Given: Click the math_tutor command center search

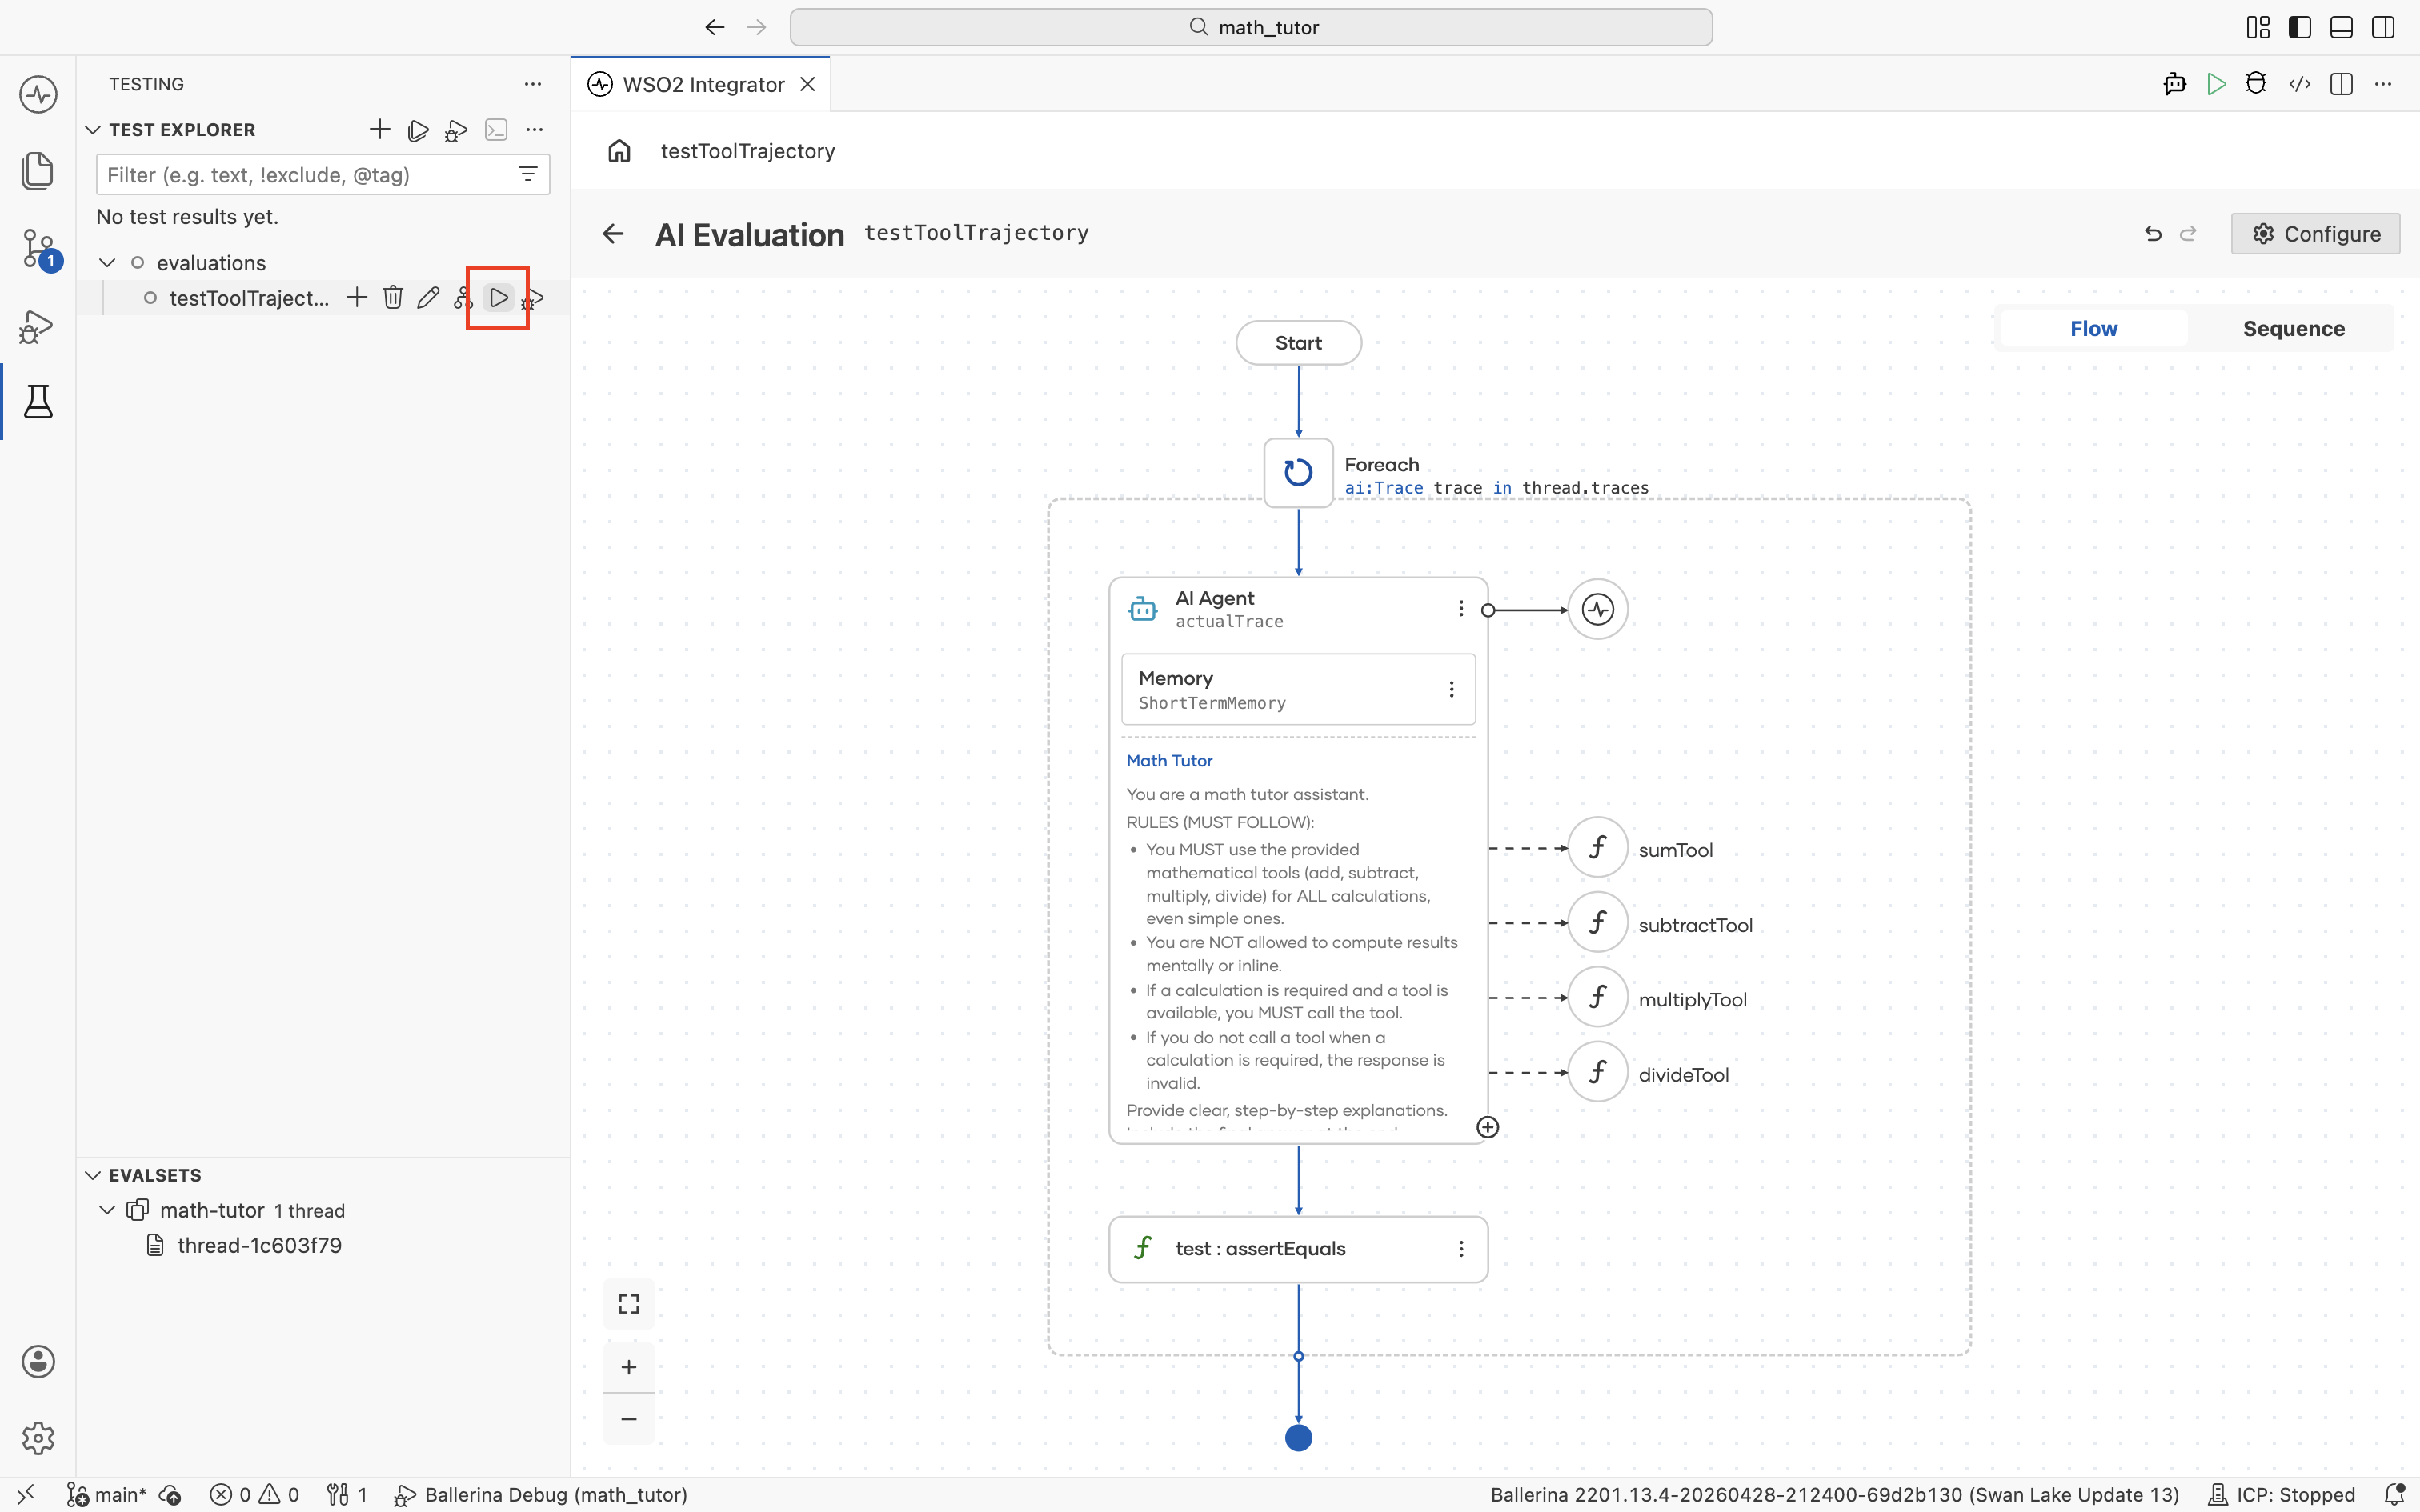Looking at the screenshot, I should pyautogui.click(x=1251, y=27).
